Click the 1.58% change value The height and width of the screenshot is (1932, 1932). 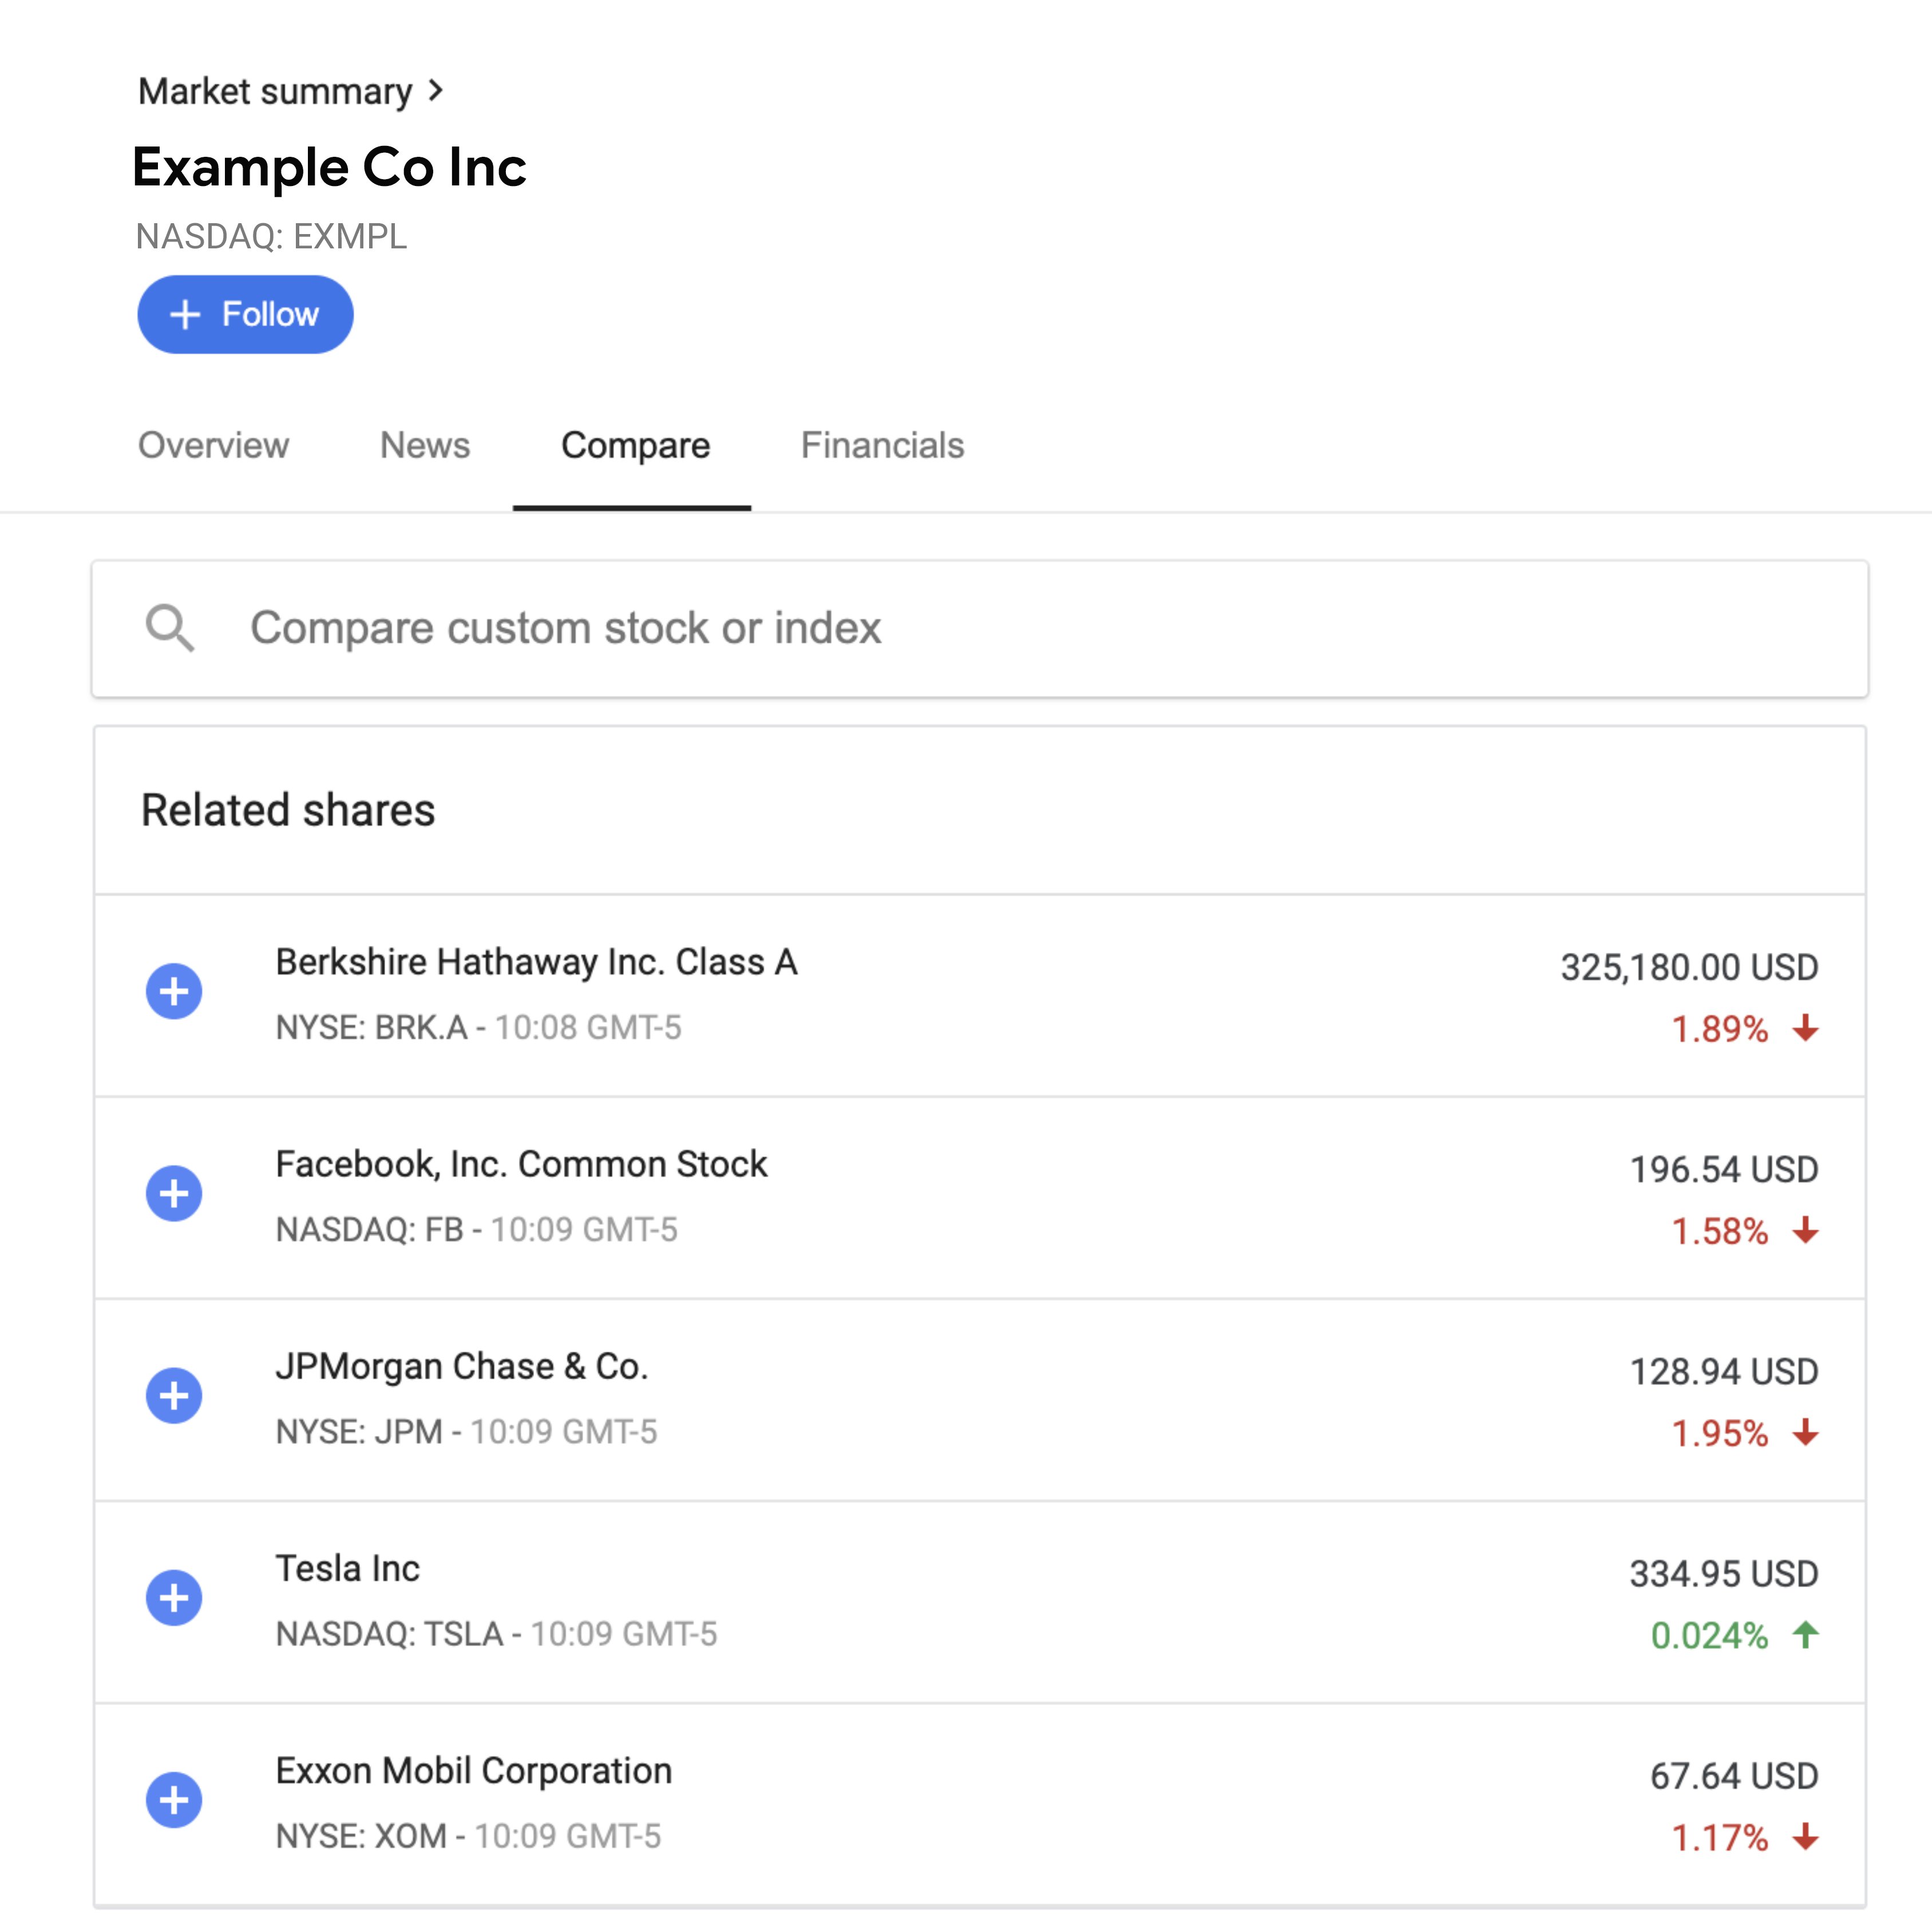1720,1231
